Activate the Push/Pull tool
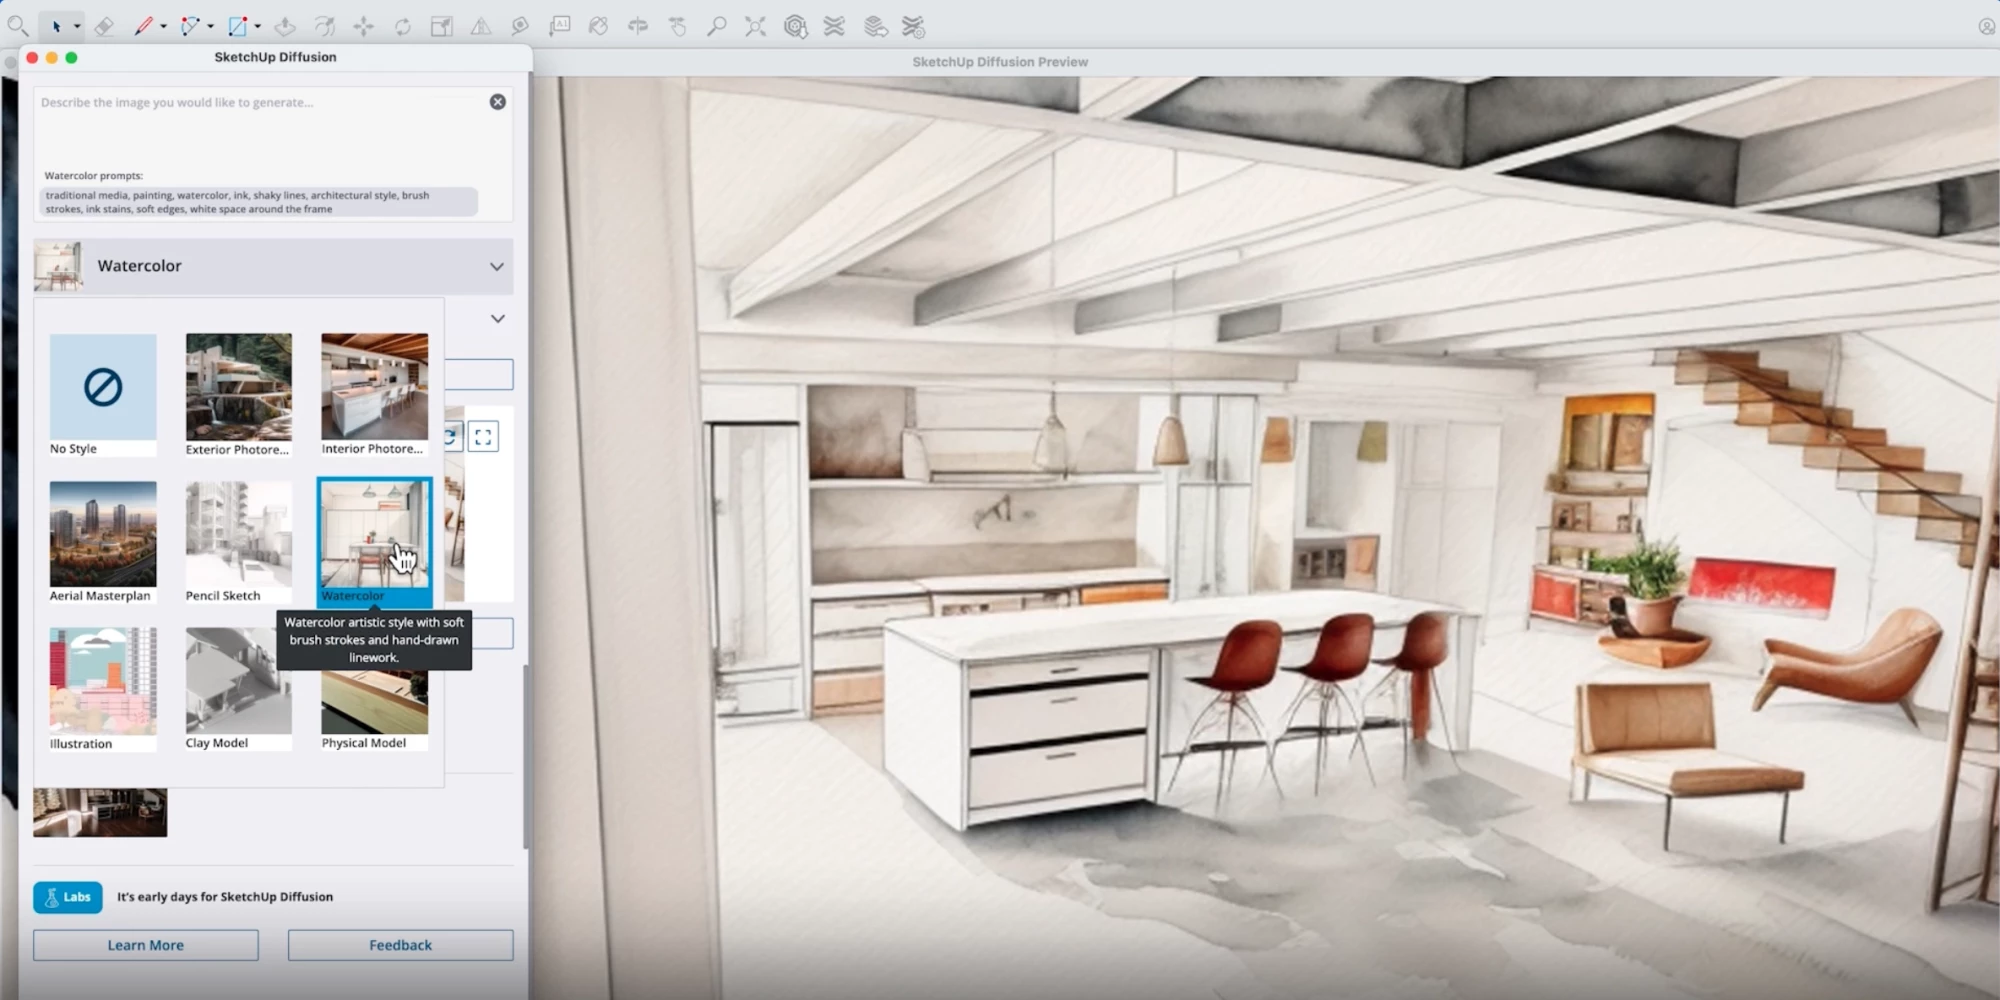 coord(285,27)
